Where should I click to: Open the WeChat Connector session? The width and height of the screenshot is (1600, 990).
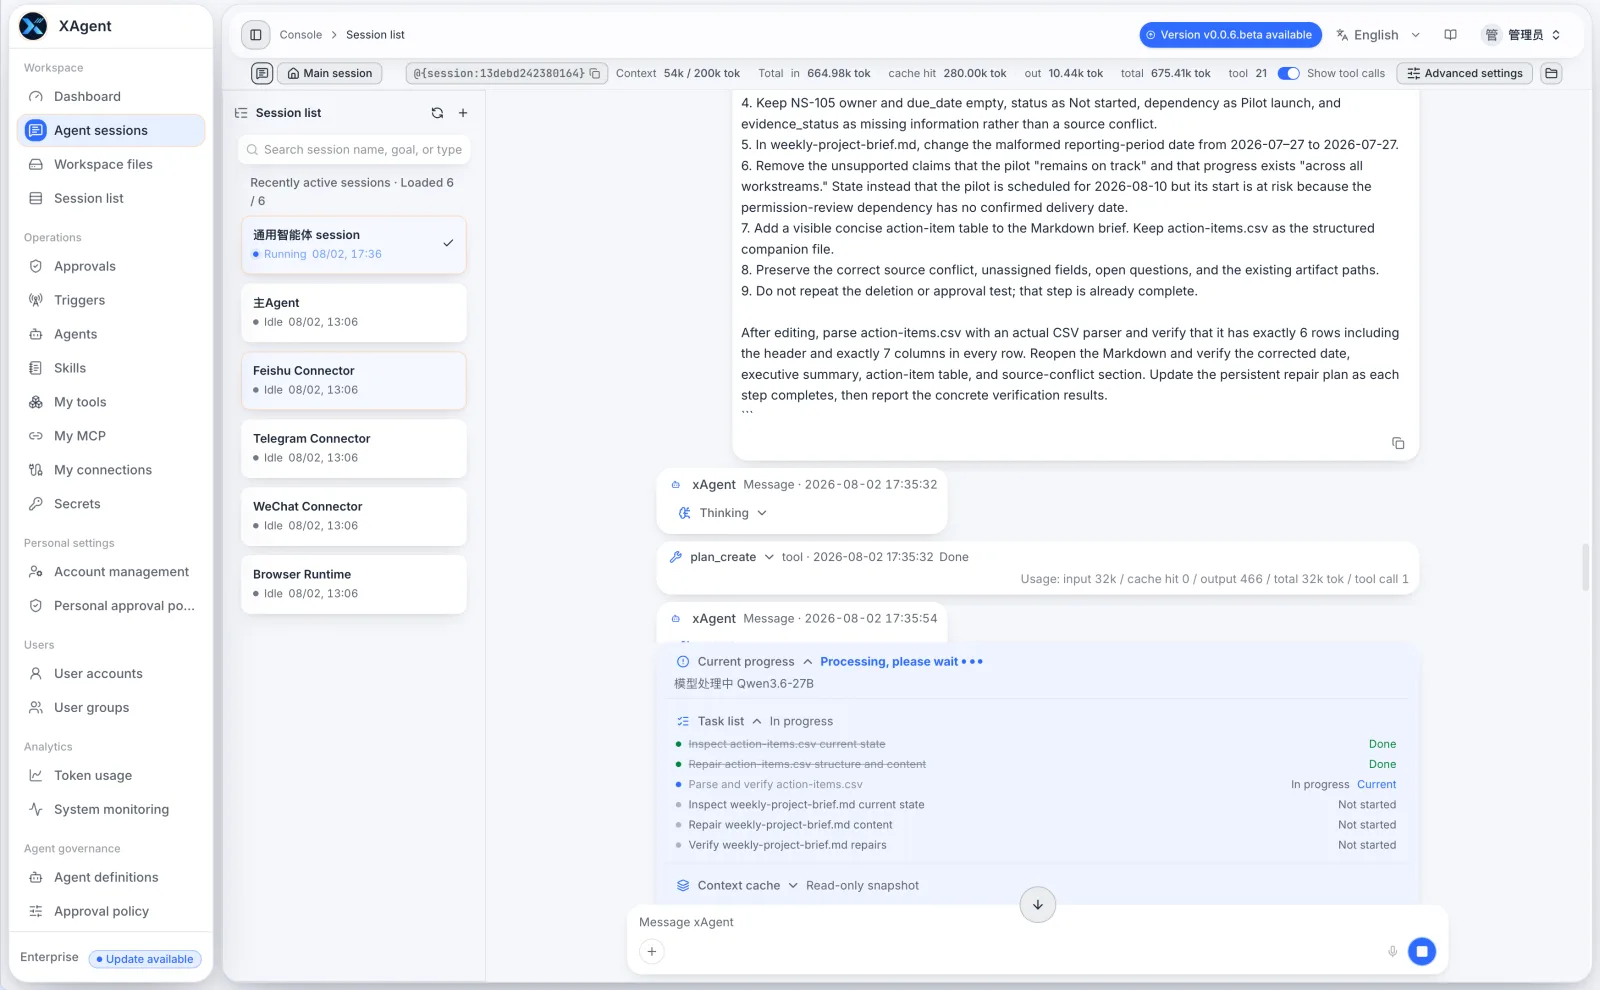click(354, 517)
